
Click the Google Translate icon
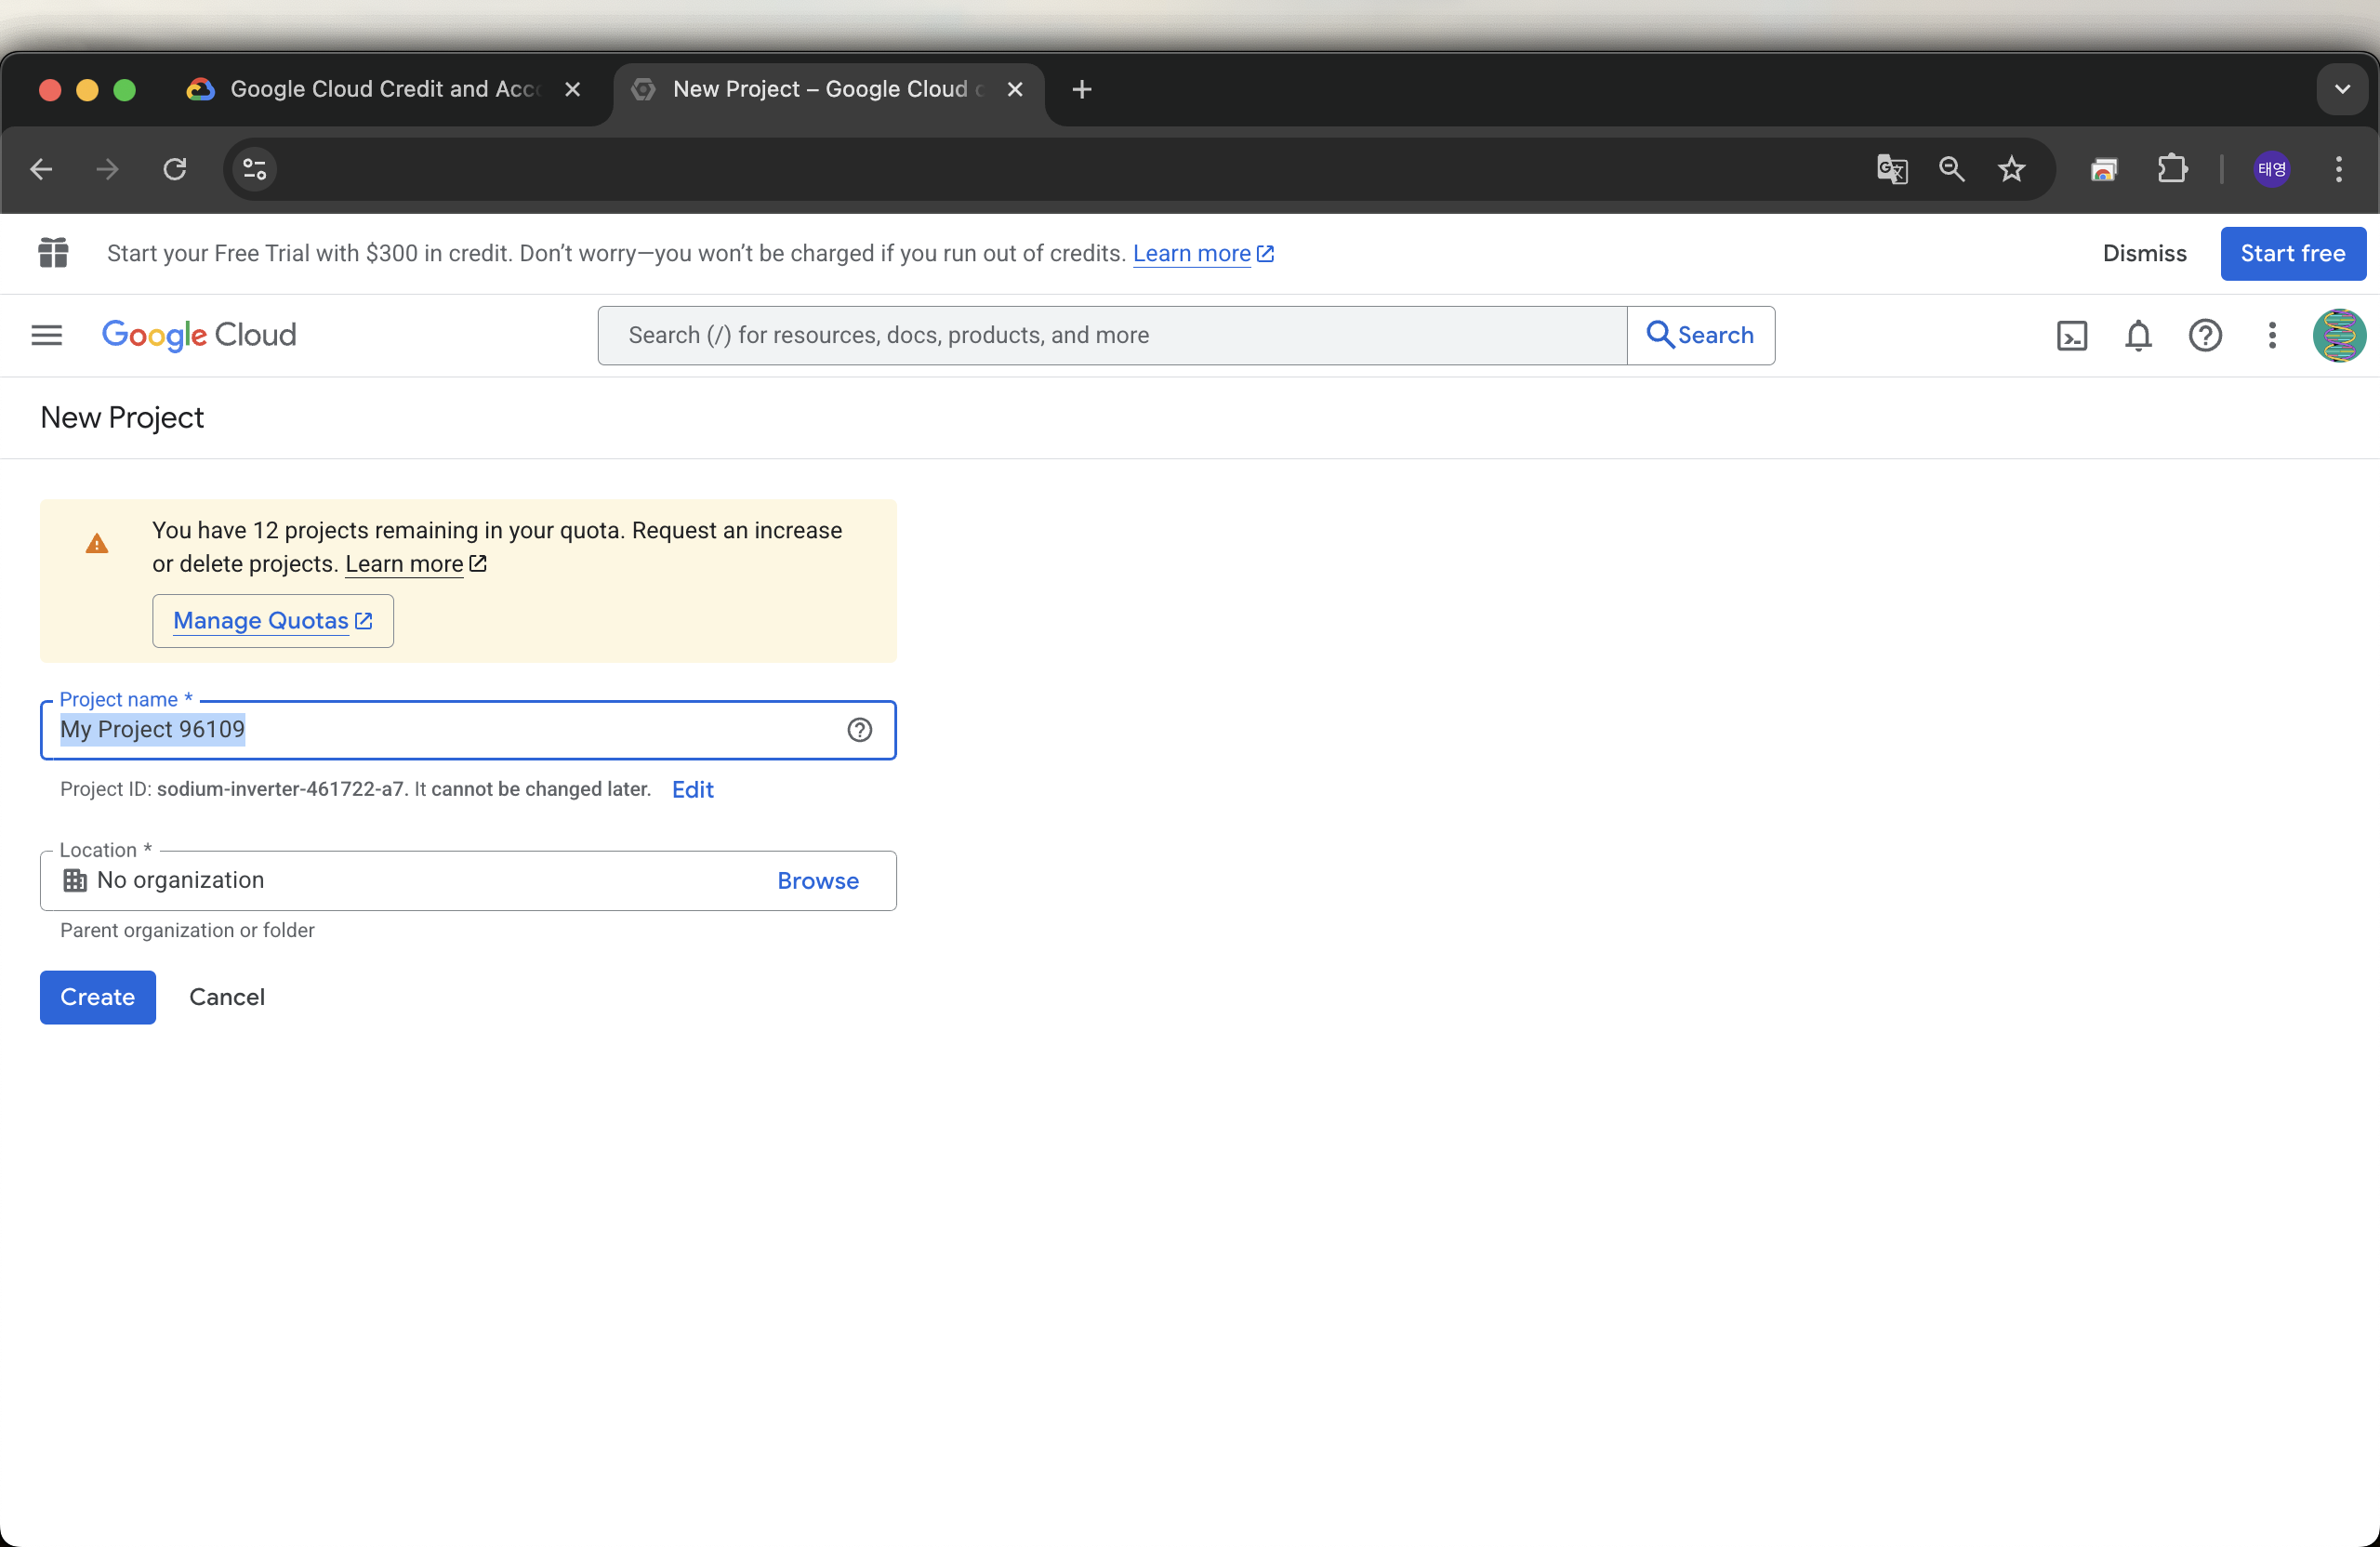coord(1892,169)
